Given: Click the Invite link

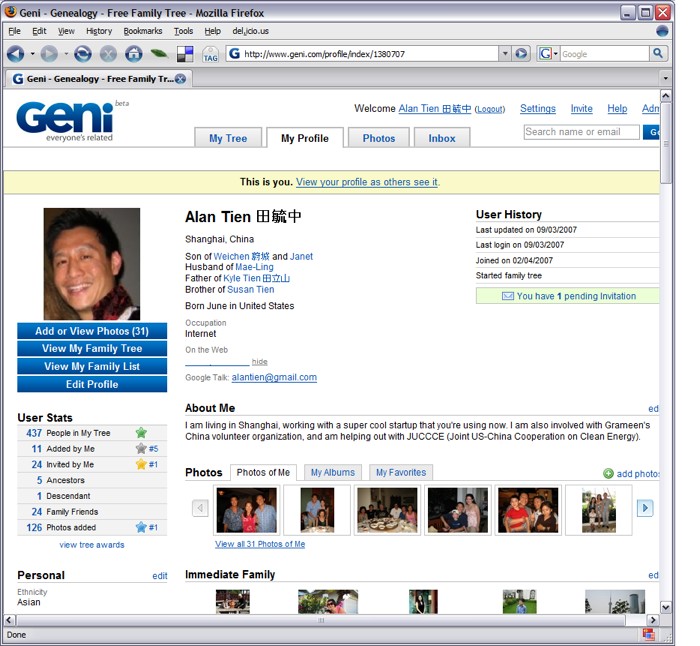Looking at the screenshot, I should tap(582, 108).
